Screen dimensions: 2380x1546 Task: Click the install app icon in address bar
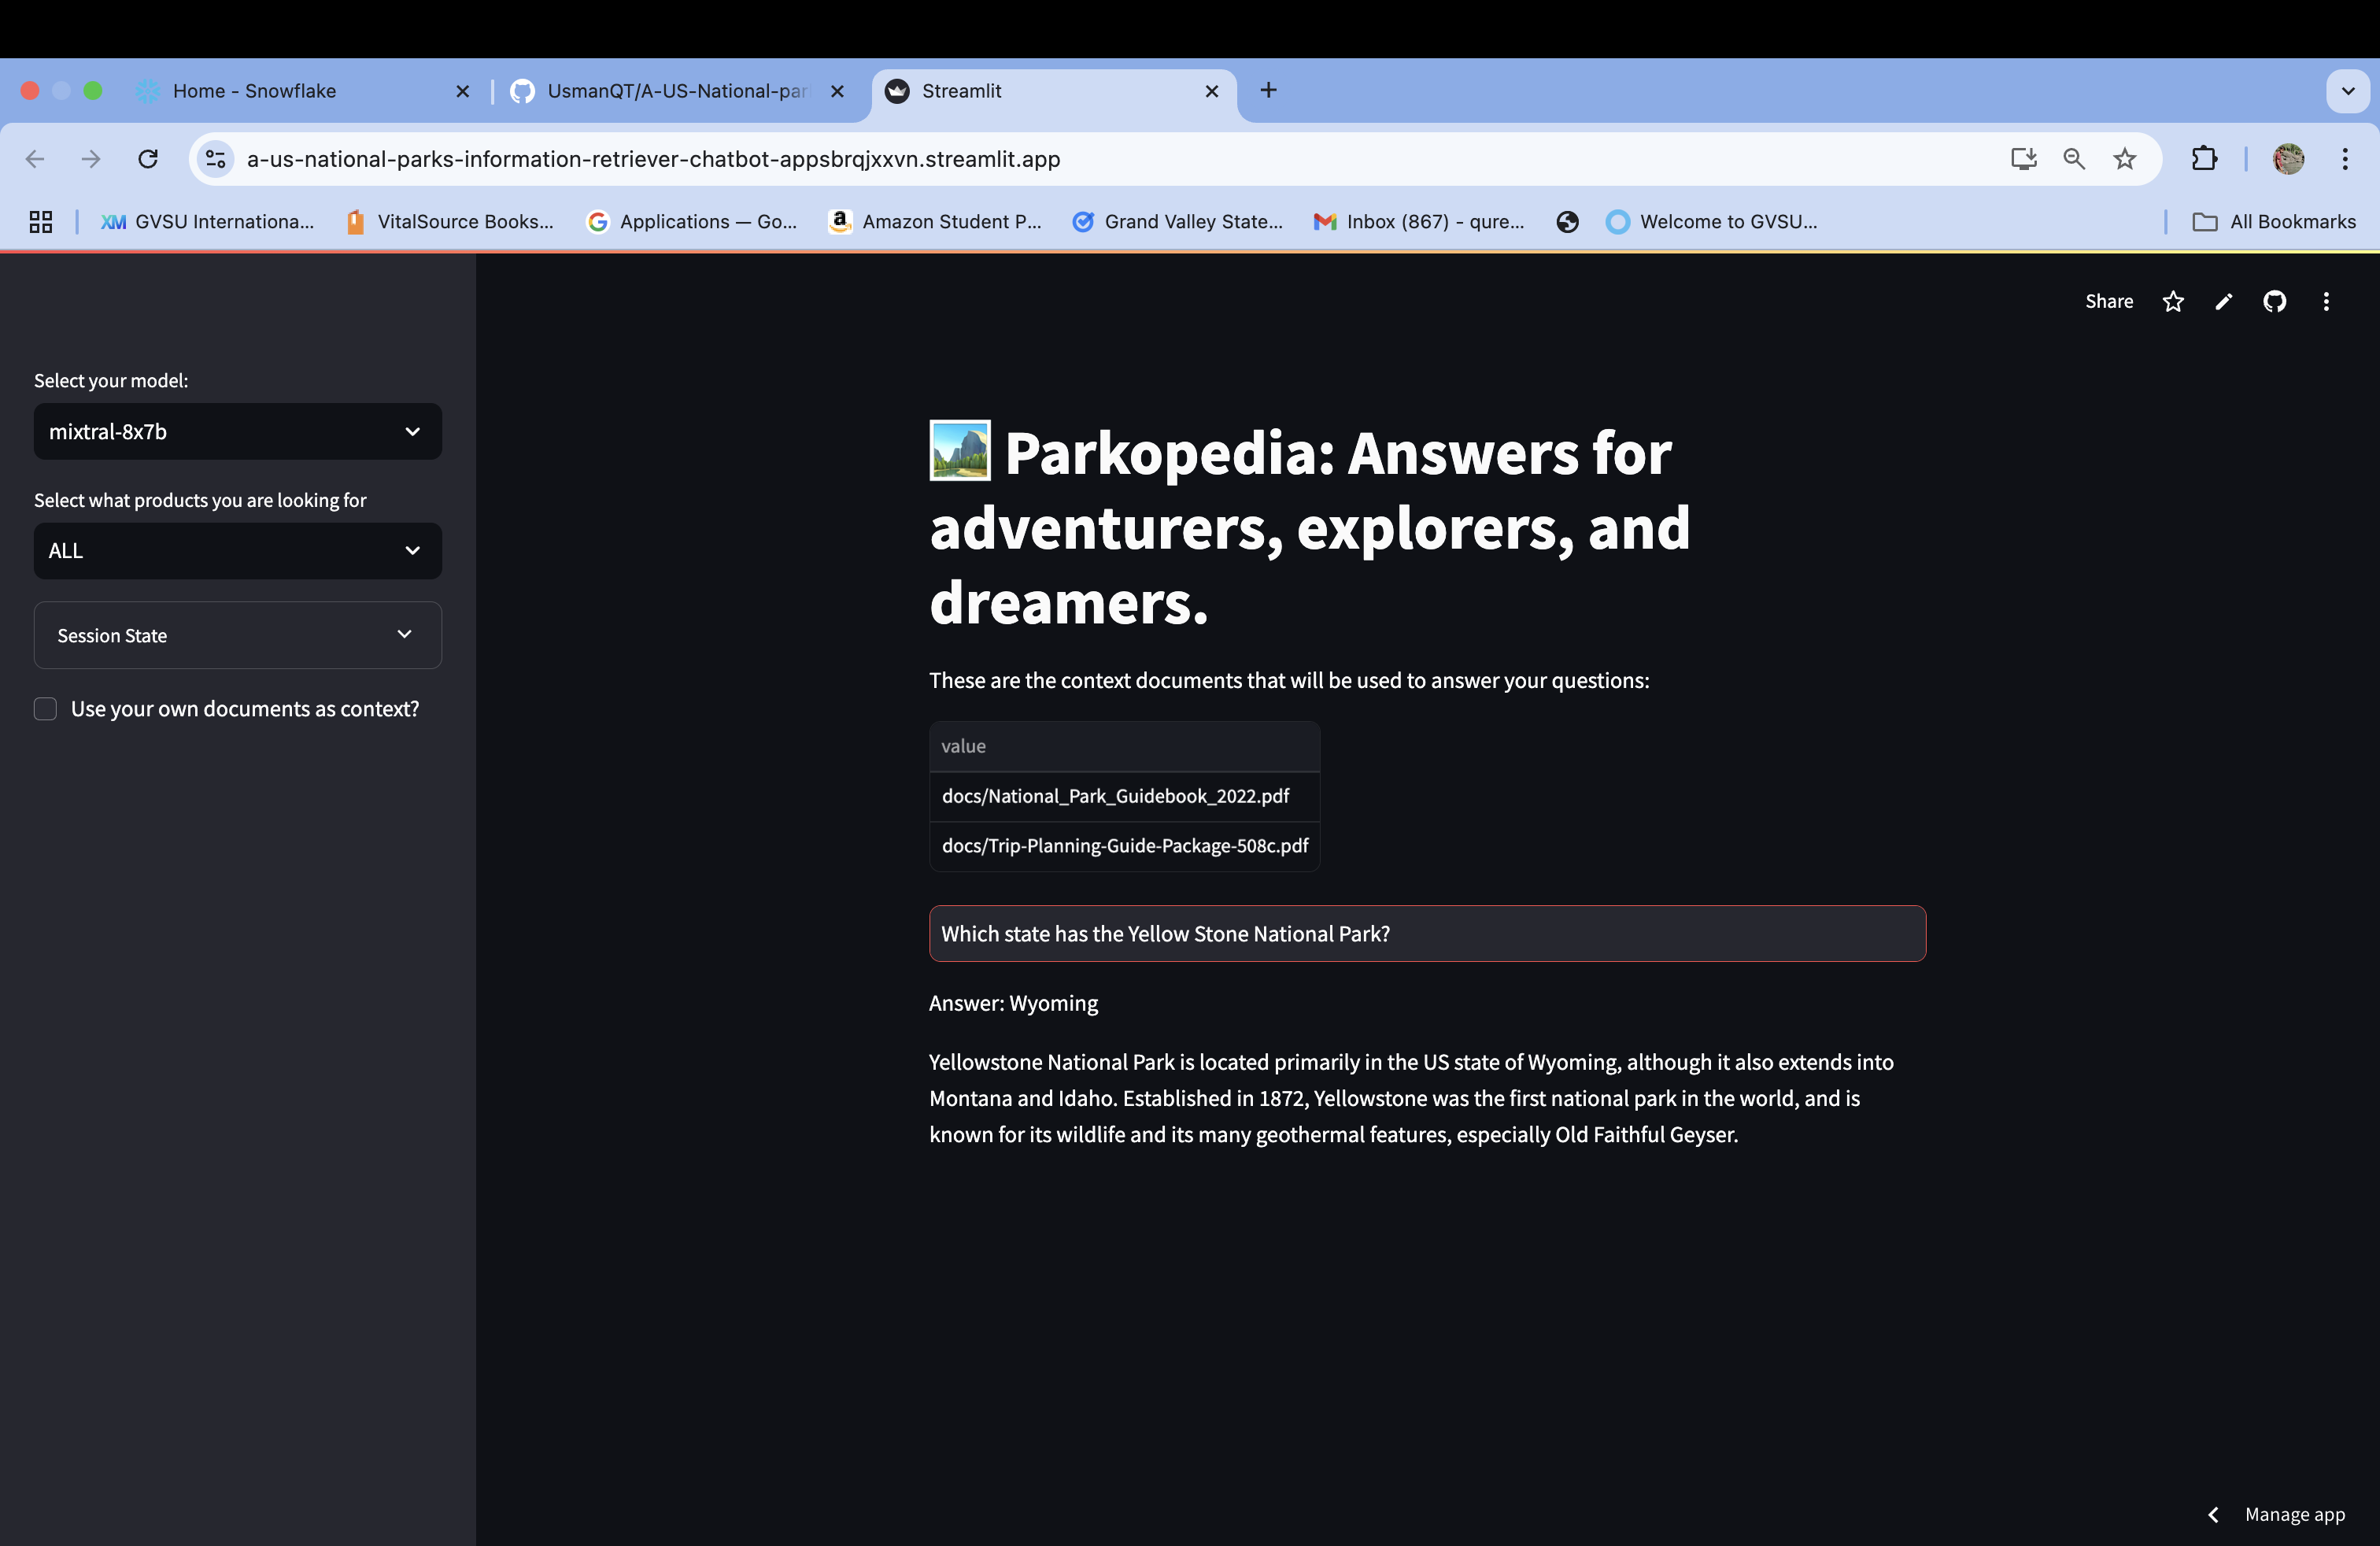[x=2023, y=159]
